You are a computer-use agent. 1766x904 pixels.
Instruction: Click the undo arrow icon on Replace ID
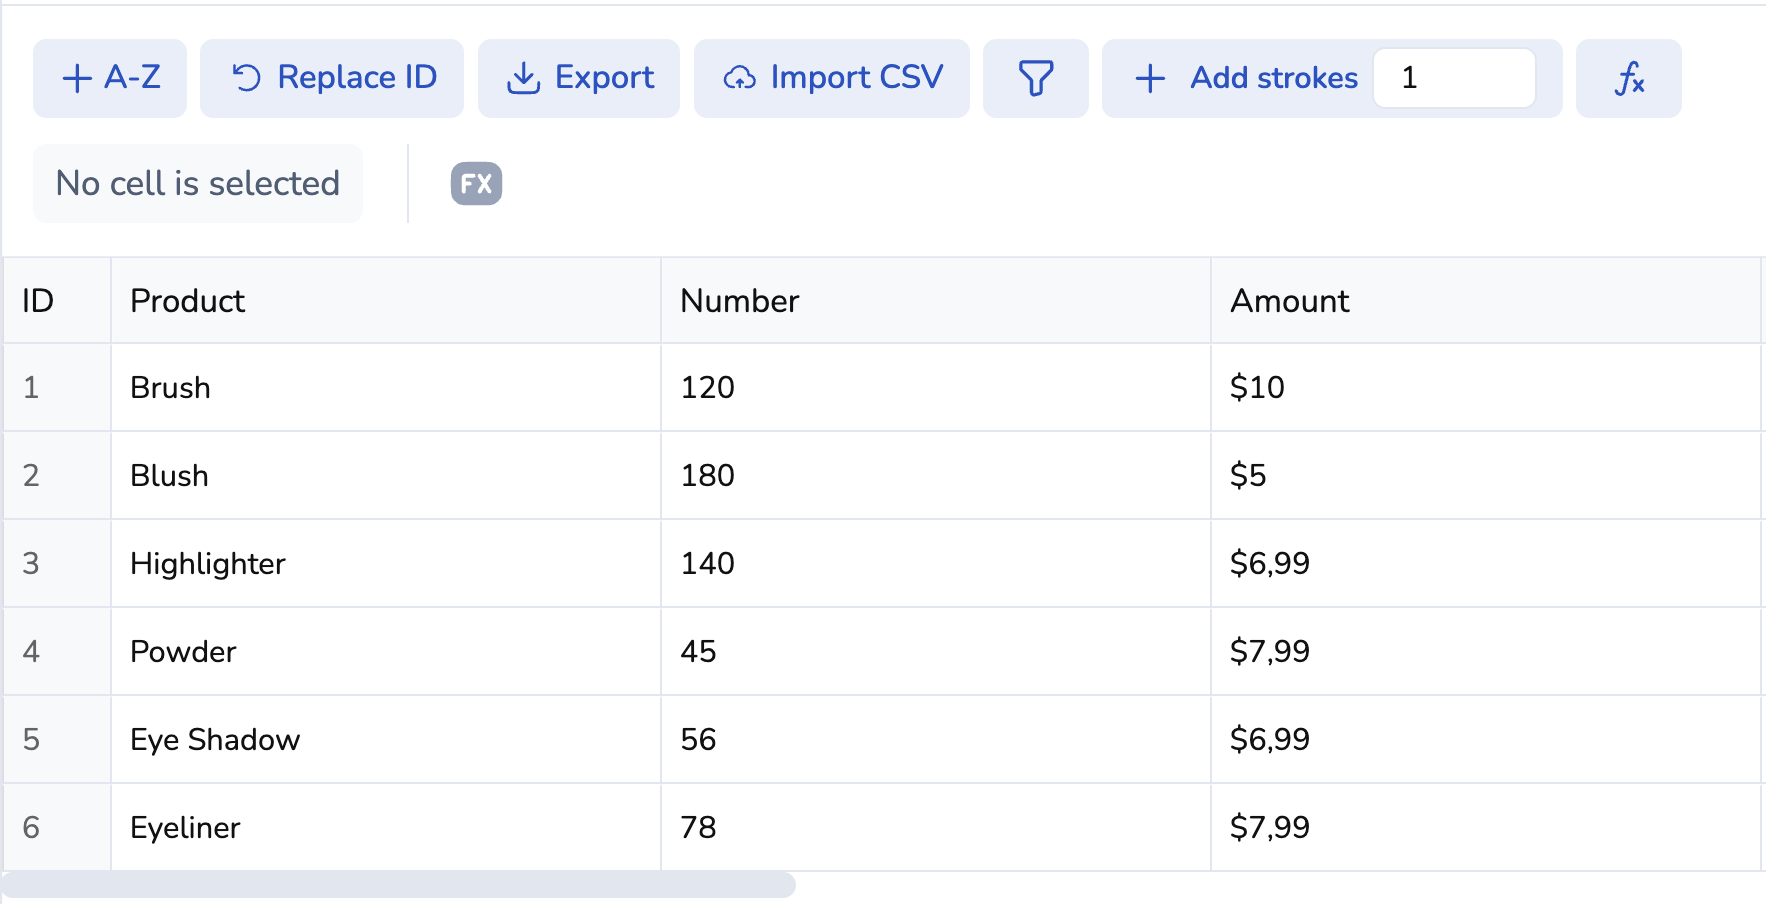point(246,78)
